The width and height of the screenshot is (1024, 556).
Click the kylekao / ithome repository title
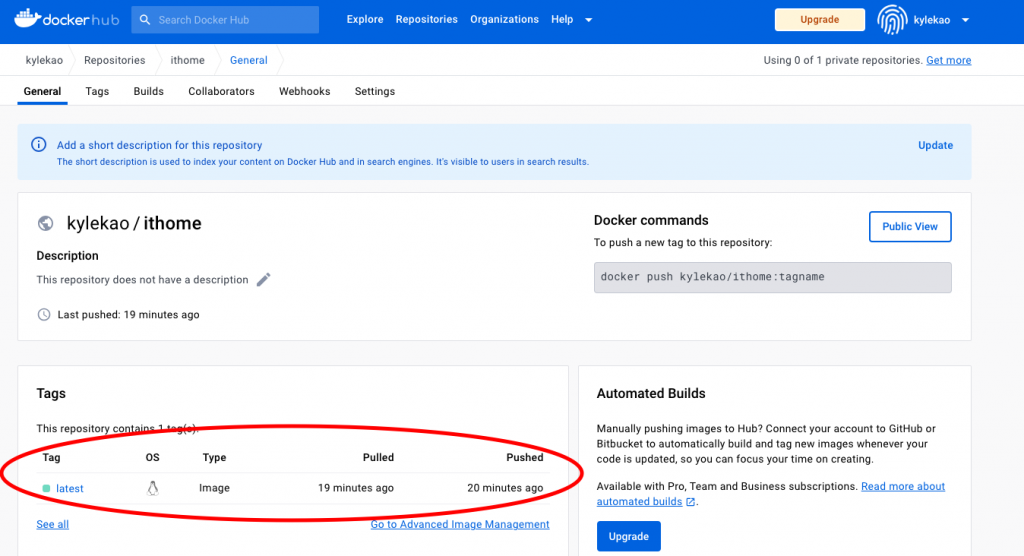pyautogui.click(x=134, y=223)
